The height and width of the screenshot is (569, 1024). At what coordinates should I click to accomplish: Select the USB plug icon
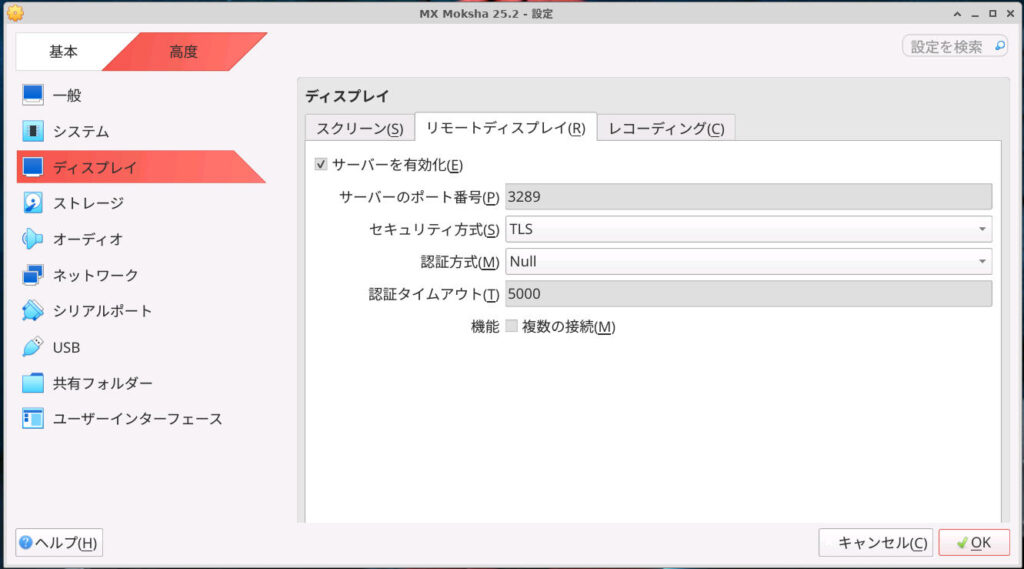(x=33, y=347)
